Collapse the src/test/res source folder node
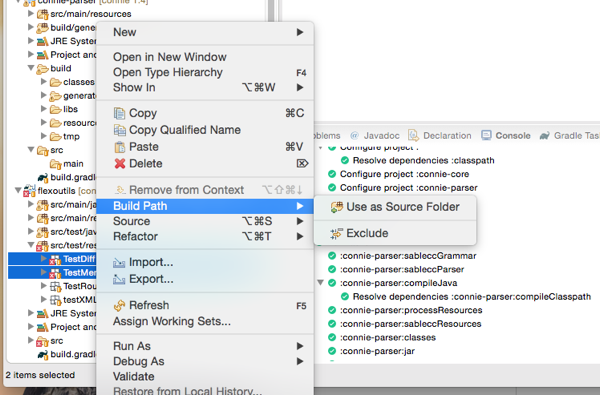The width and height of the screenshot is (600, 395). [31, 245]
